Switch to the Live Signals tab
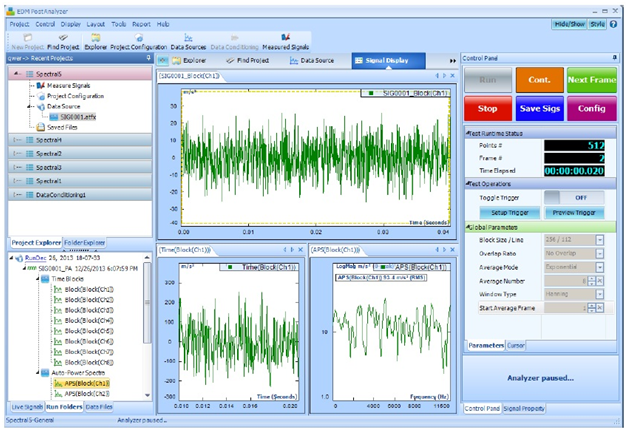This screenshot has width=628, height=432. (27, 407)
